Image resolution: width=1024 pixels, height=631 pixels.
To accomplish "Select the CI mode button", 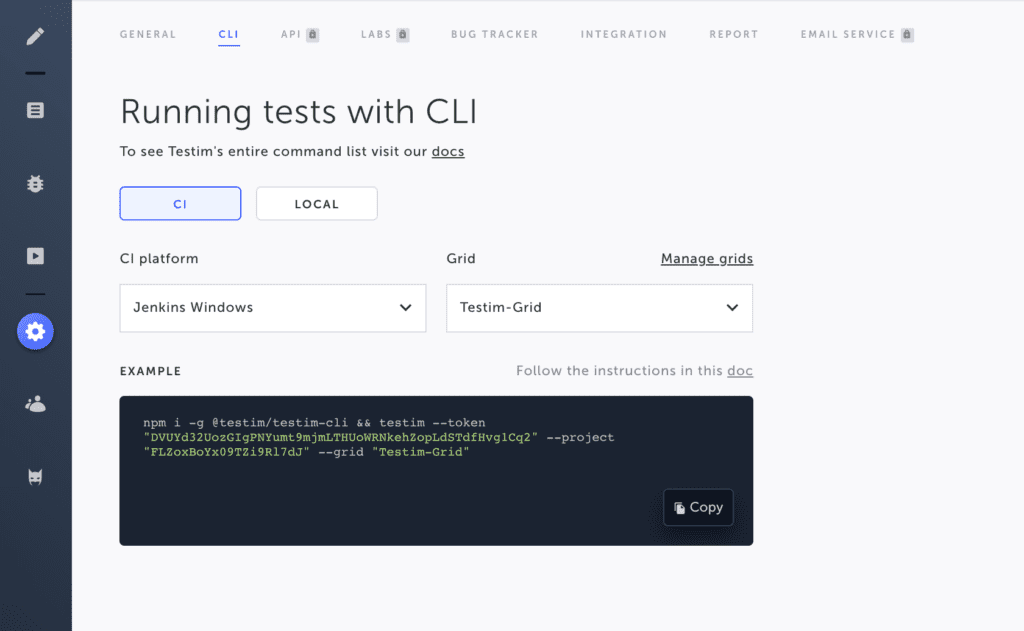I will 180,204.
